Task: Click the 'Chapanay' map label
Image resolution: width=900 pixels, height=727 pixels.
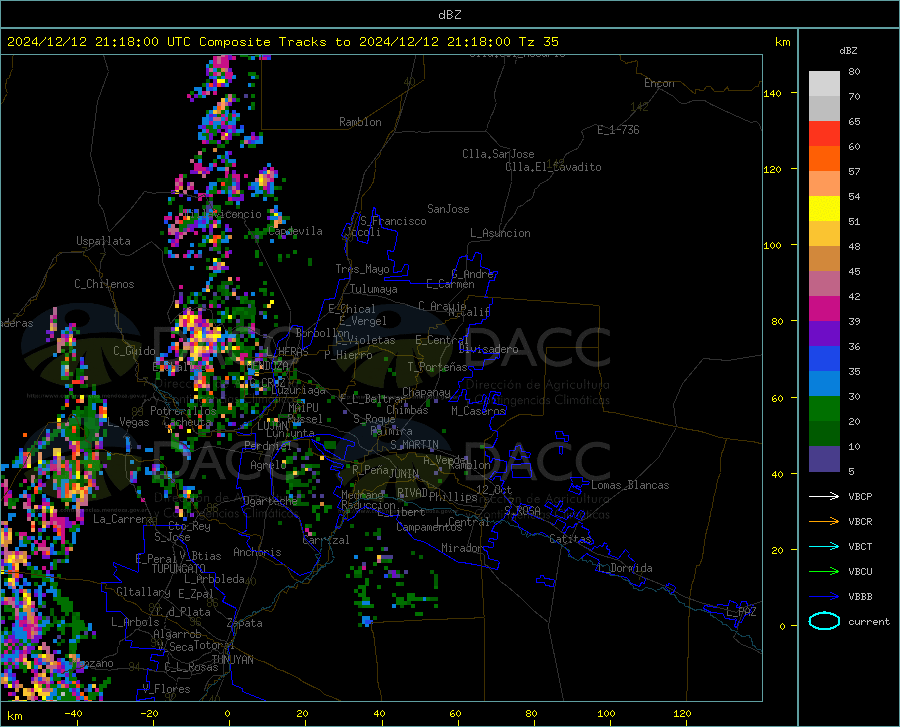Action: [426, 392]
